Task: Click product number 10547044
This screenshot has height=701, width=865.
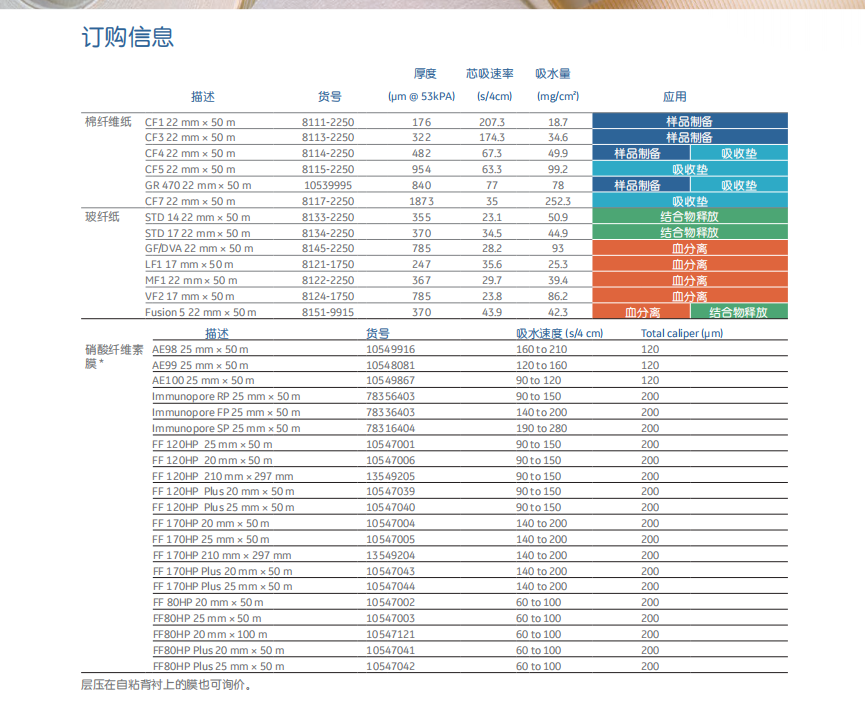Action: tap(391, 587)
